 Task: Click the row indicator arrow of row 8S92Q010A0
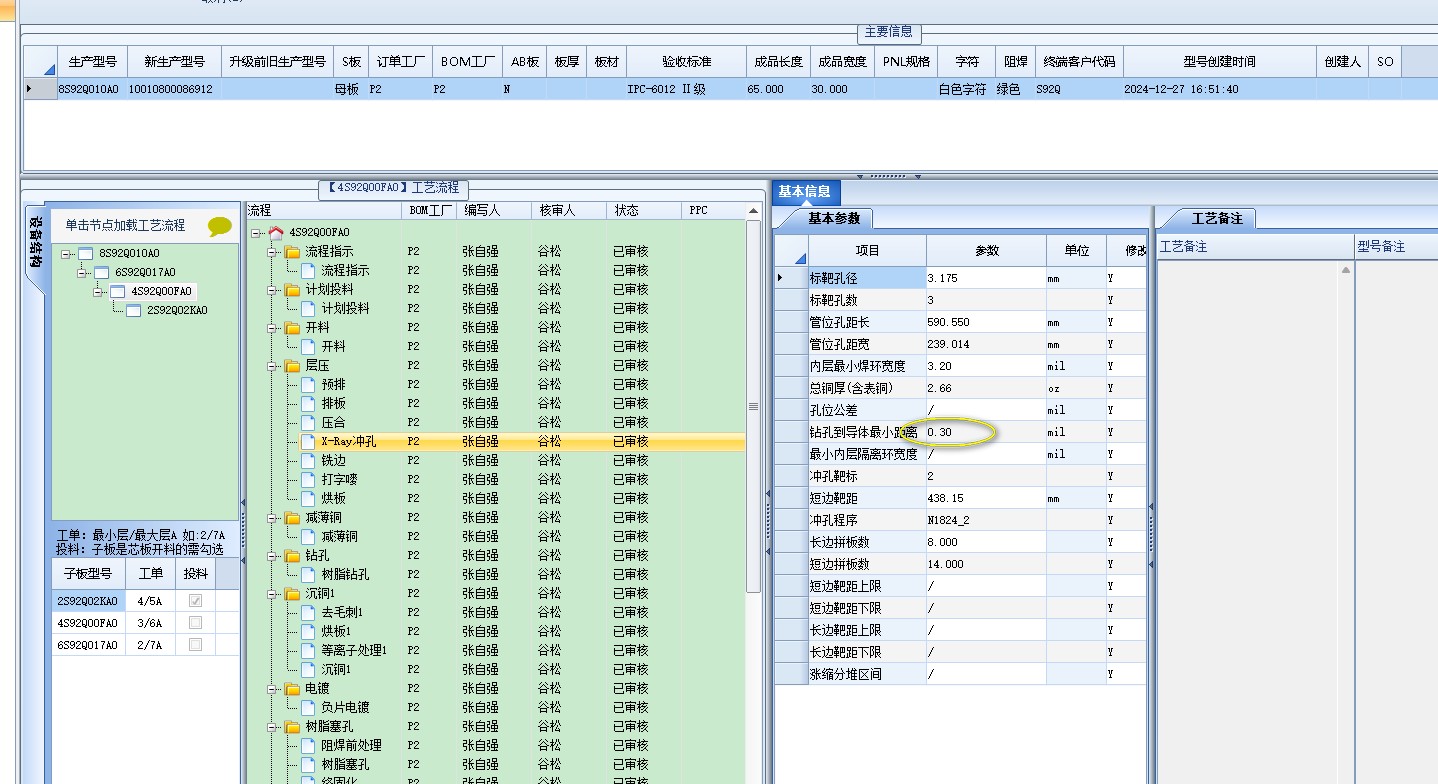(29, 89)
